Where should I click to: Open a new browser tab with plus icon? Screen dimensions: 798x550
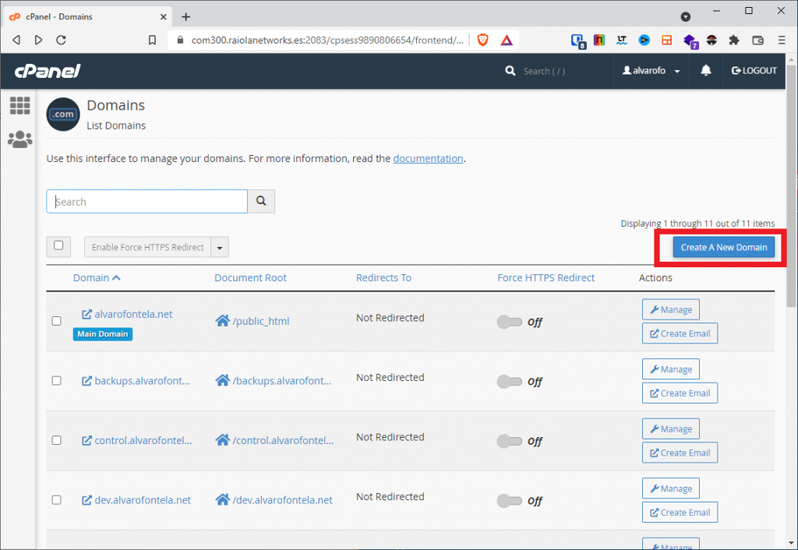click(186, 17)
